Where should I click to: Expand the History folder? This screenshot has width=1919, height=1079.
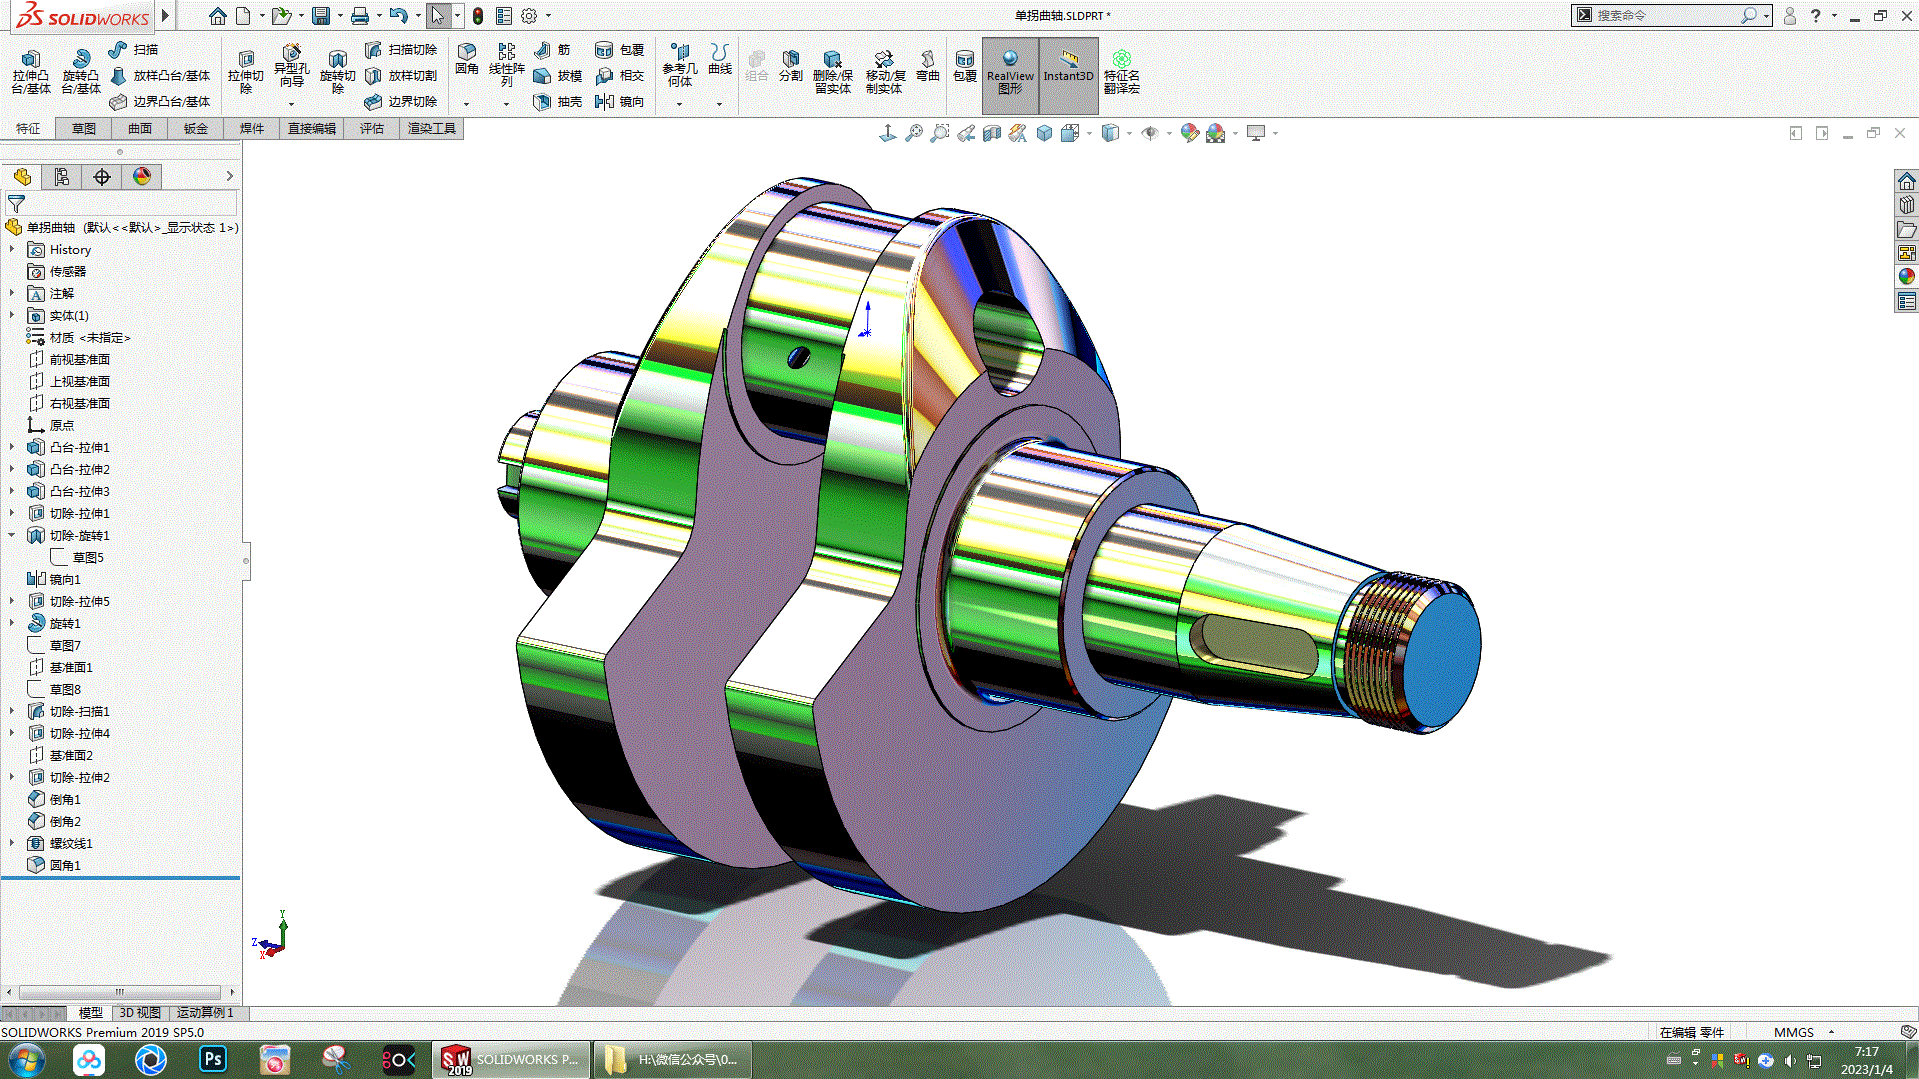coord(12,249)
